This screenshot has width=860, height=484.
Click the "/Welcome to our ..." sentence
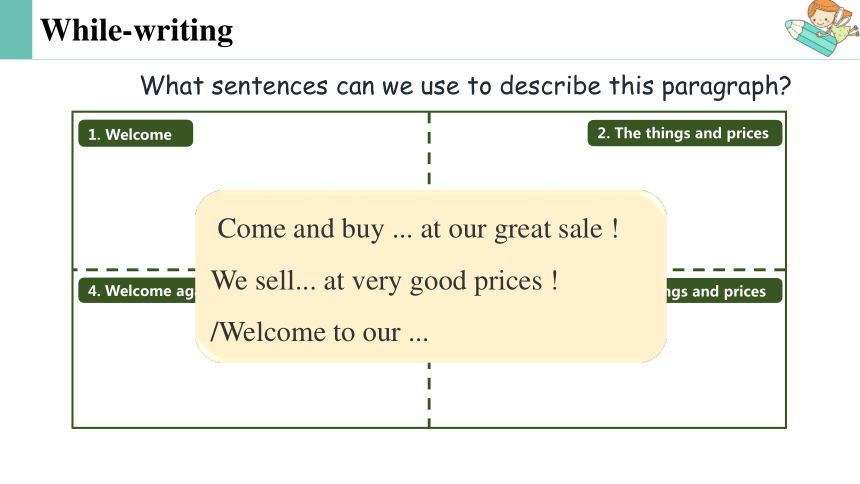319,332
